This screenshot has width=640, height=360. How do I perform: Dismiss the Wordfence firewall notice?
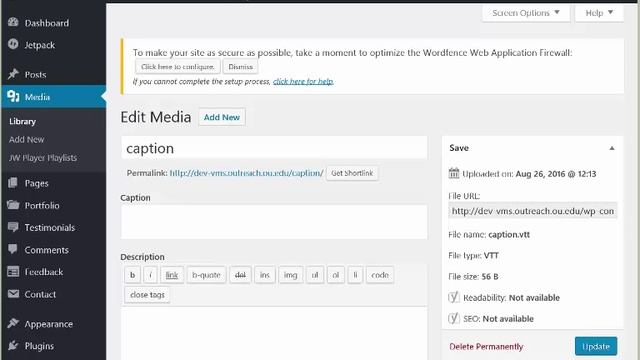(240, 67)
